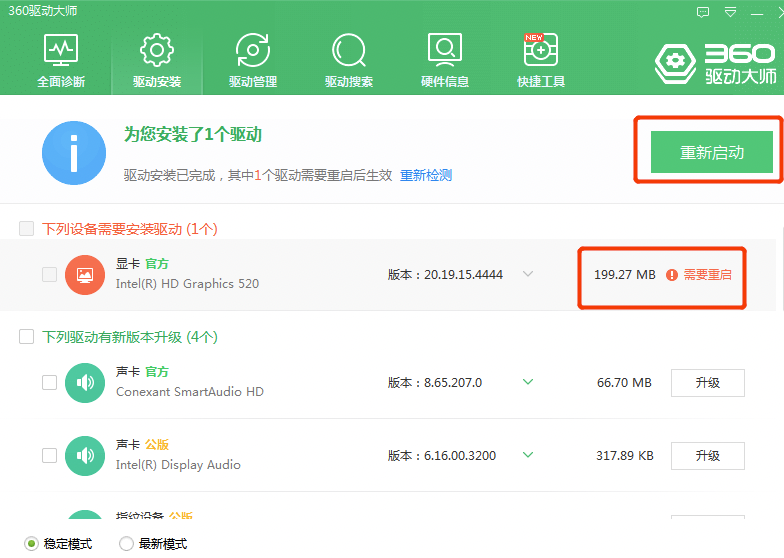784x558 pixels.
Task: Click the 重新检测 link
Action: [426, 175]
